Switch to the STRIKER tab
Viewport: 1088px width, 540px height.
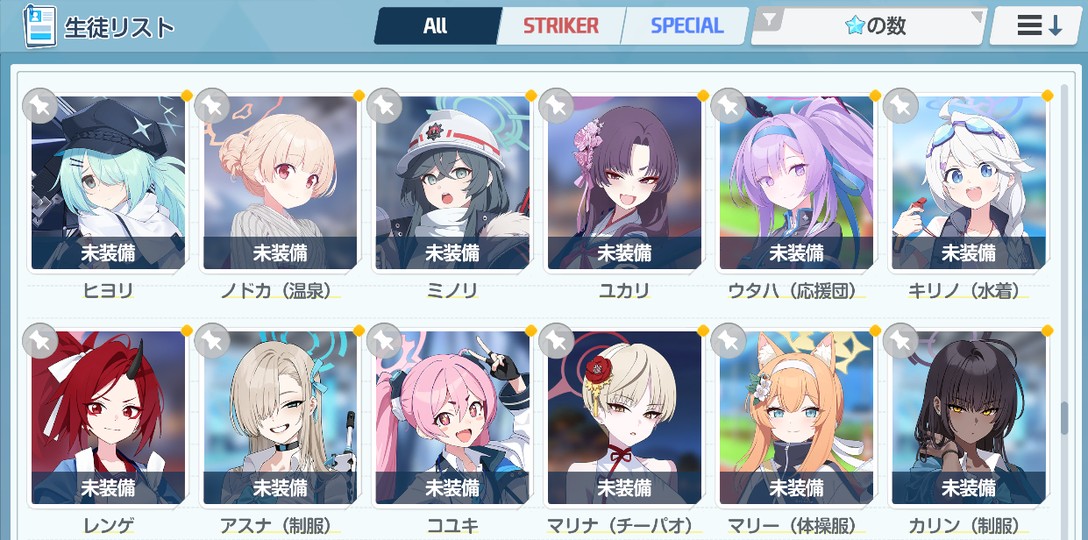[561, 26]
